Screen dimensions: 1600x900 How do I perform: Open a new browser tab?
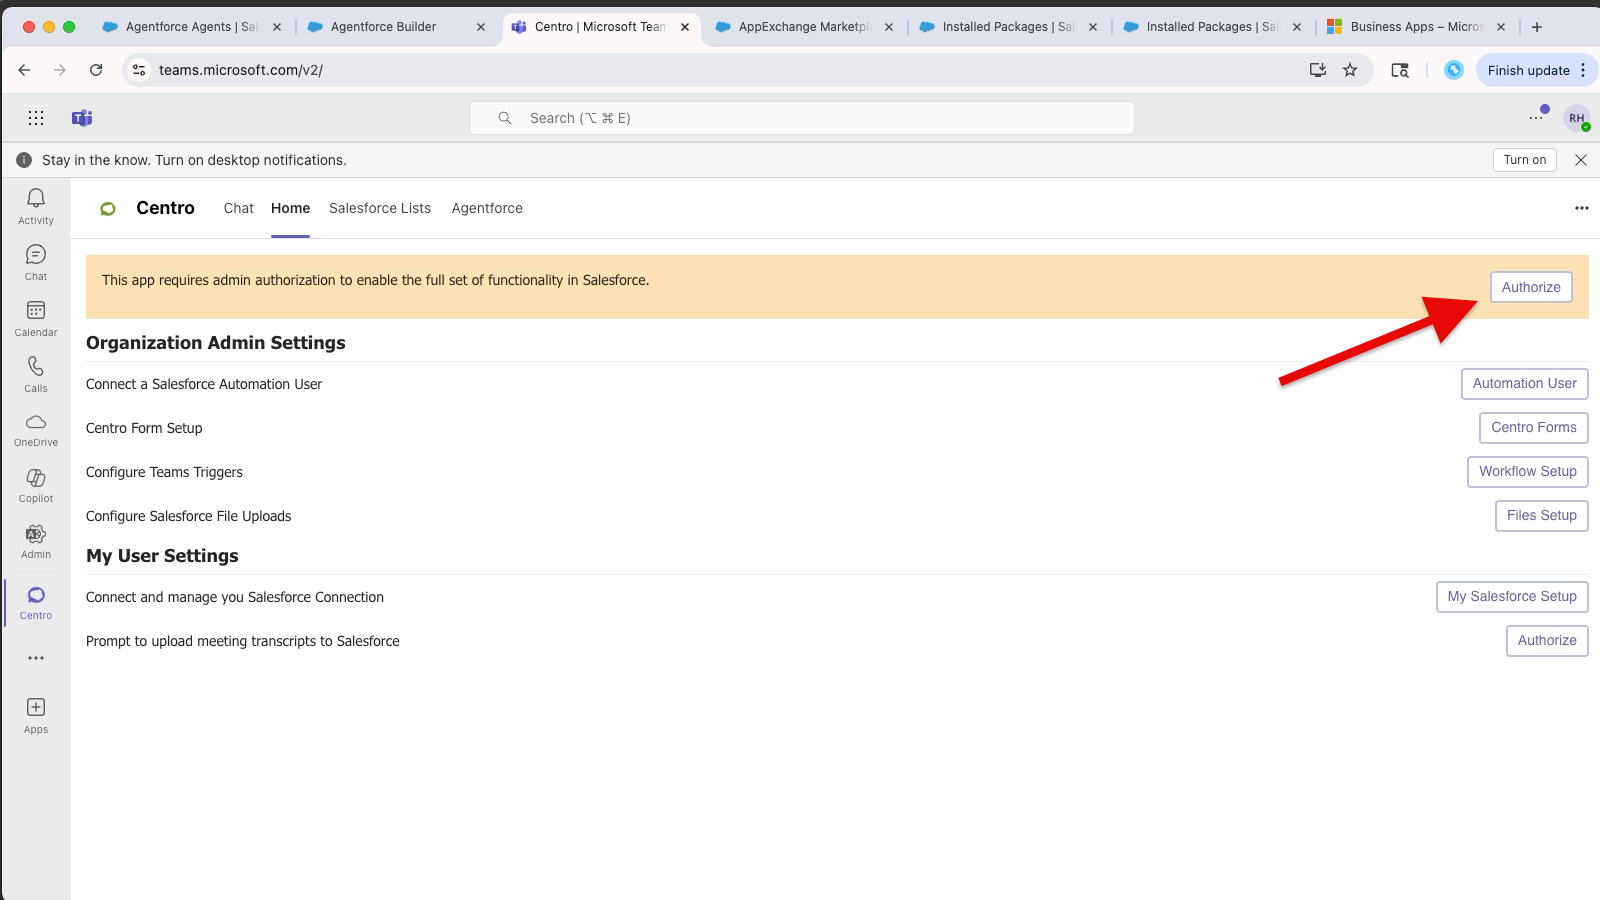pyautogui.click(x=1537, y=27)
